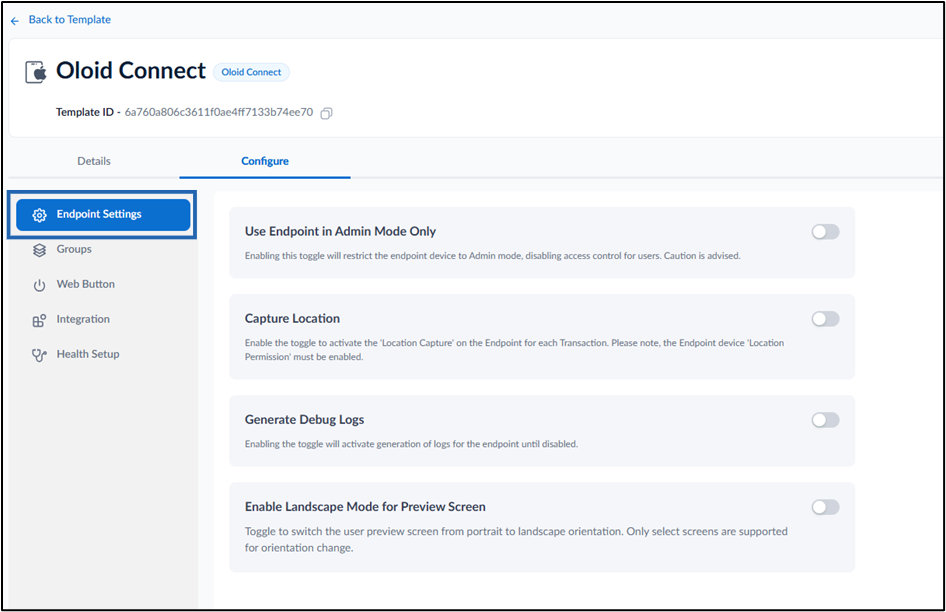946x612 pixels.
Task: Click the back arrow icon
Action: tap(15, 21)
